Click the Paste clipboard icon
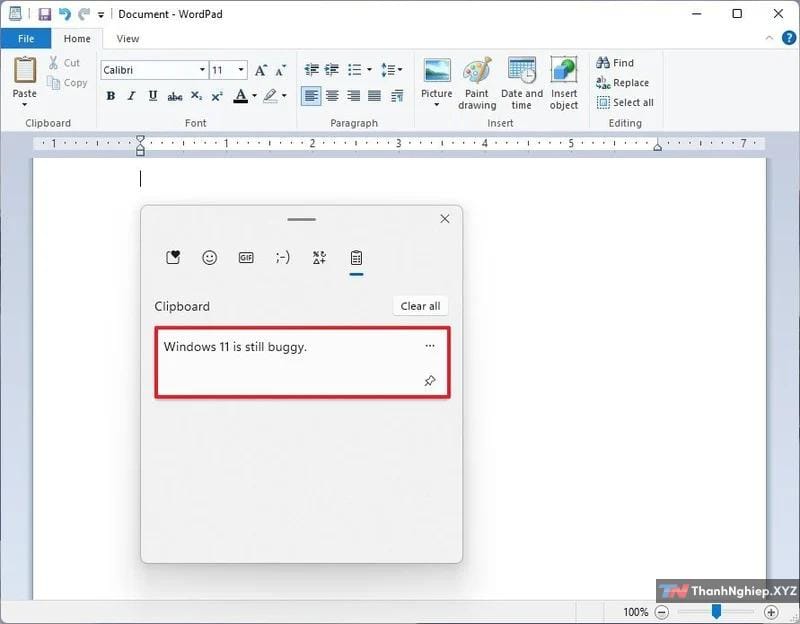Image resolution: width=800 pixels, height=624 pixels. 24,70
